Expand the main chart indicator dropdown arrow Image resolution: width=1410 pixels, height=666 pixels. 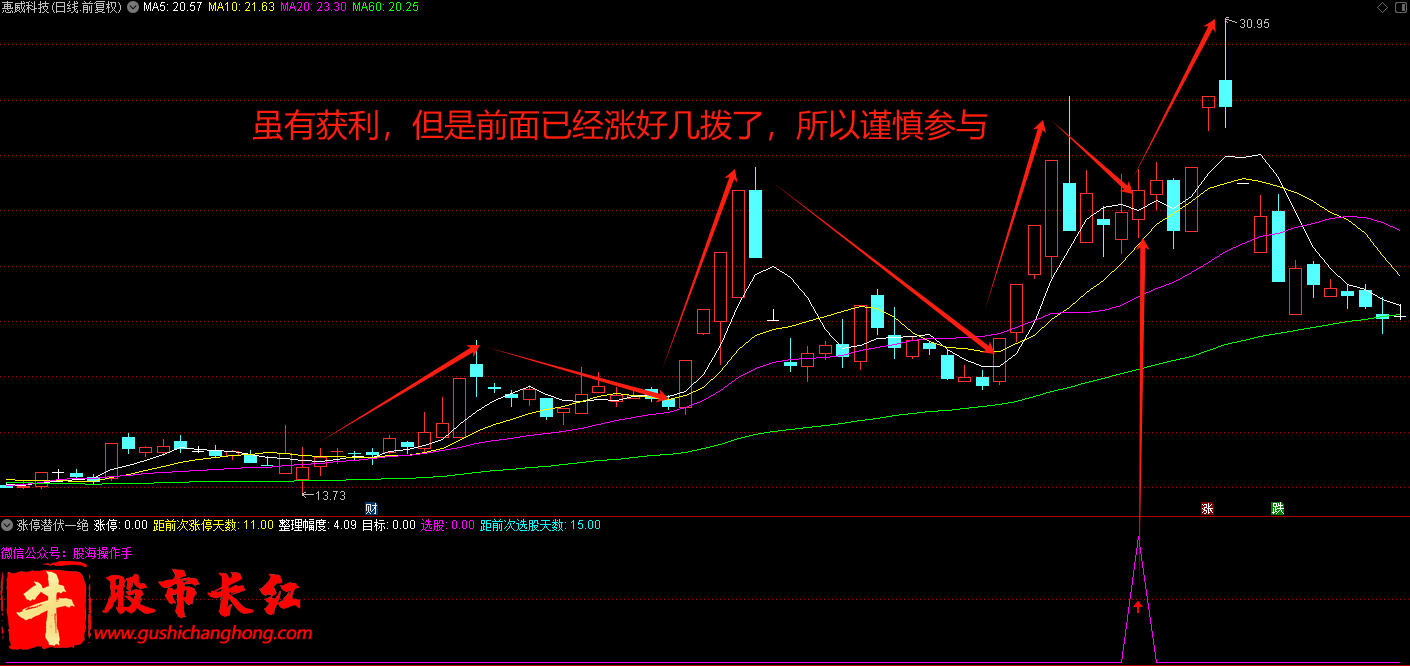tap(133, 7)
